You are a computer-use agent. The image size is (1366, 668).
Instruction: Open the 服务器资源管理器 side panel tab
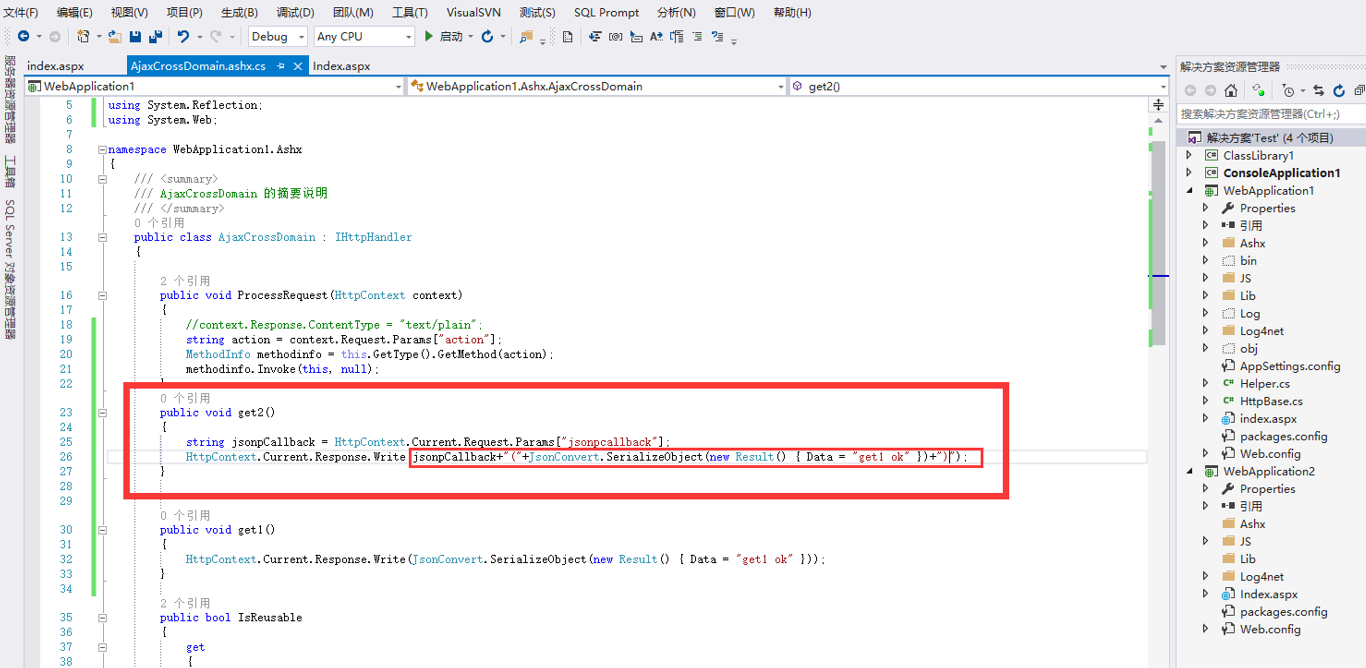[9, 100]
